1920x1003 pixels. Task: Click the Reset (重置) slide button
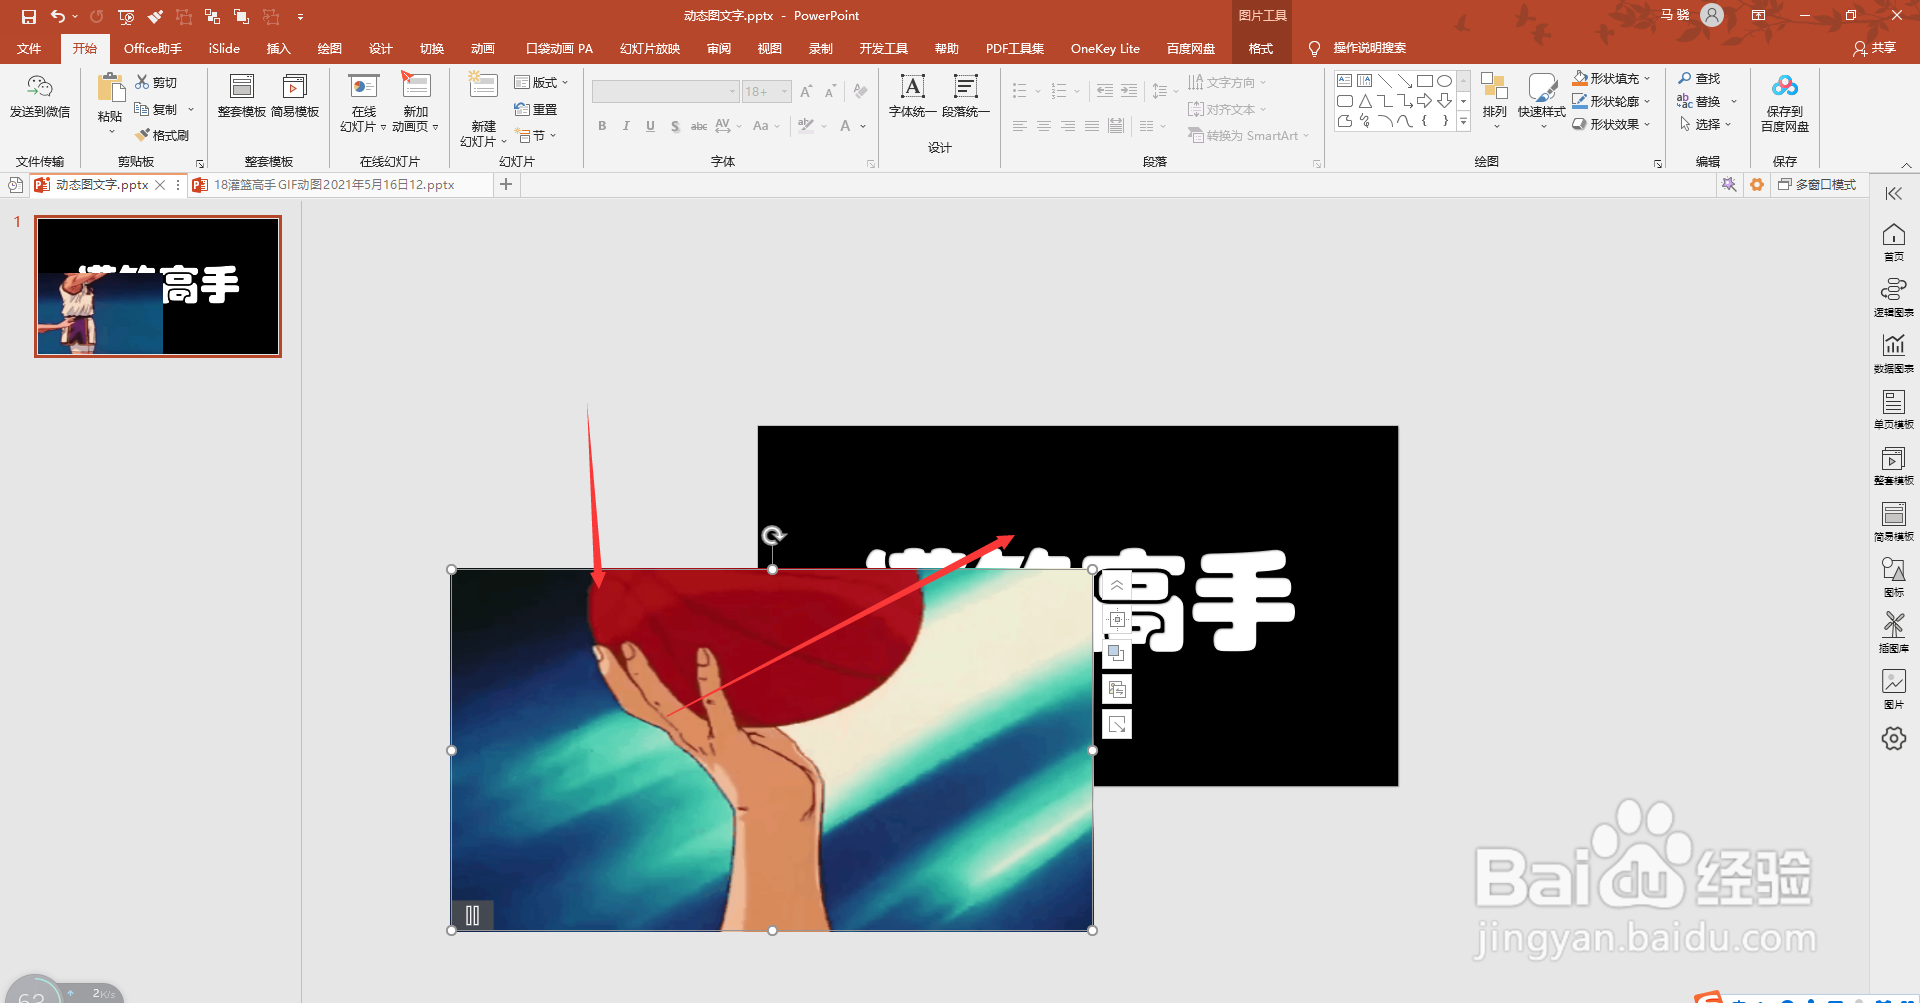click(x=536, y=109)
